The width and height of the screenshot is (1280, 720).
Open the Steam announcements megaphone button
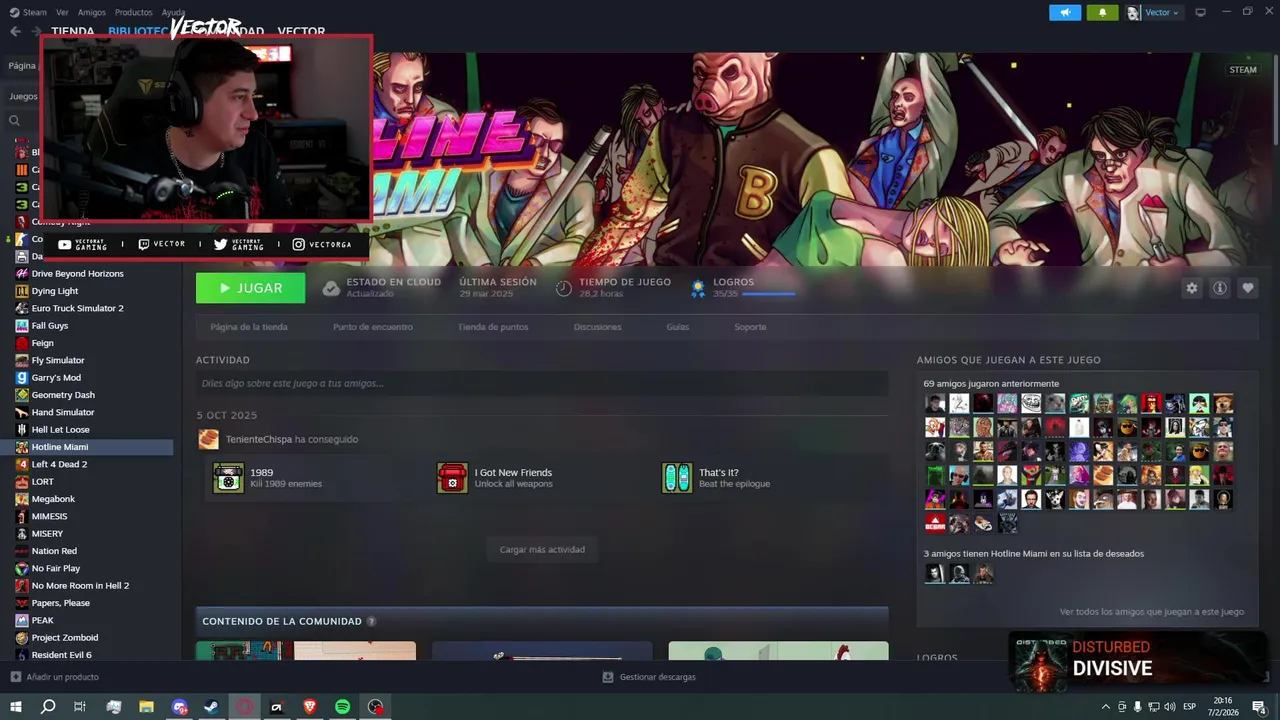click(1065, 12)
